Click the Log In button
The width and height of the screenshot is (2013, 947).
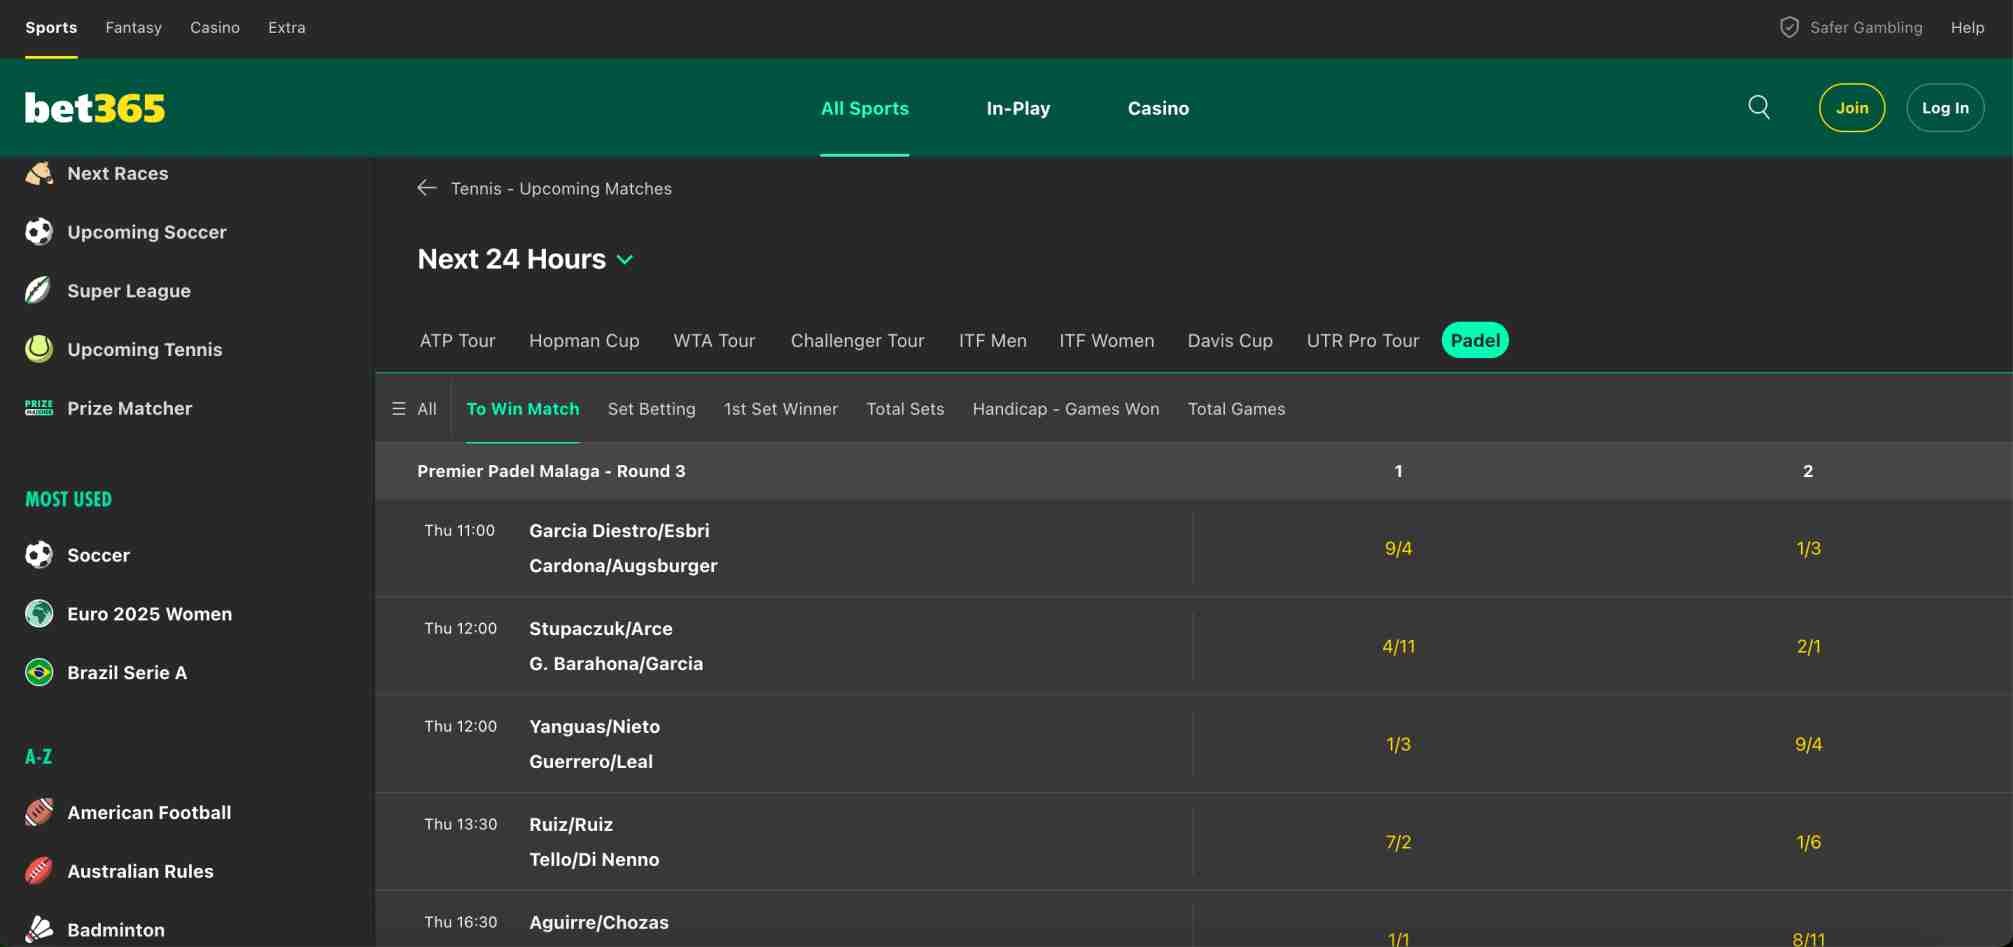(1945, 108)
